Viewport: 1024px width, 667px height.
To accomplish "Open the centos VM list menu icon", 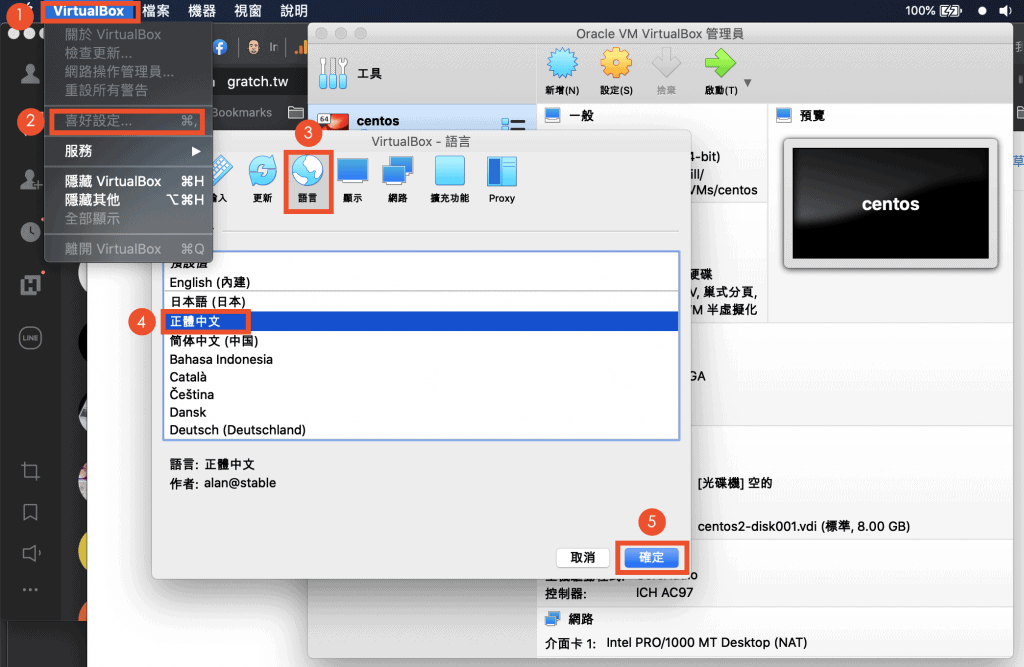I will (x=513, y=125).
